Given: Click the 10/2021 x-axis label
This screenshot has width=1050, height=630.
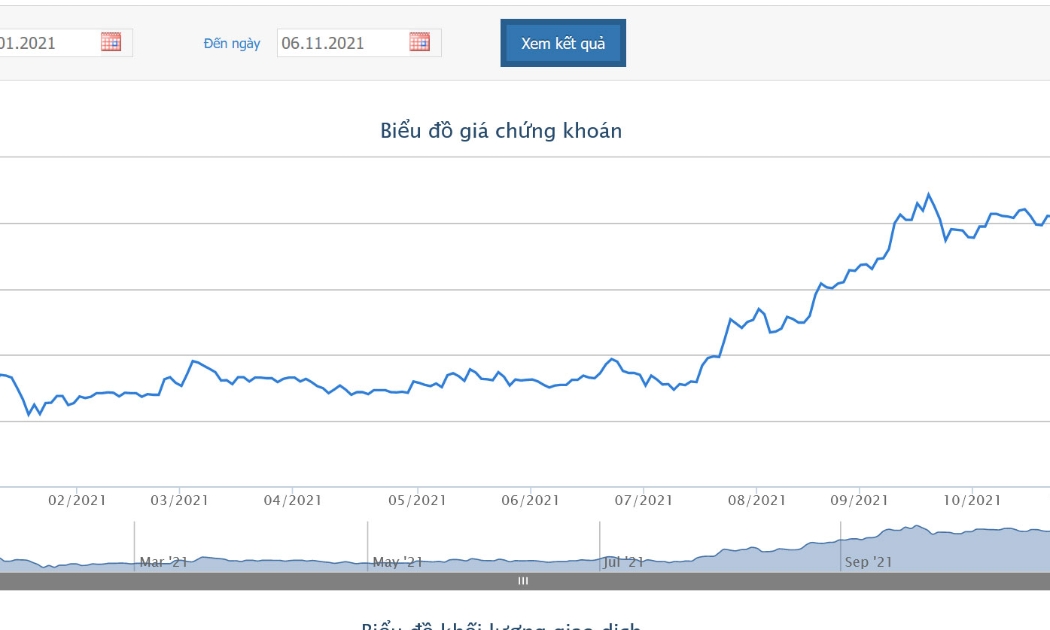Looking at the screenshot, I should point(972,500).
